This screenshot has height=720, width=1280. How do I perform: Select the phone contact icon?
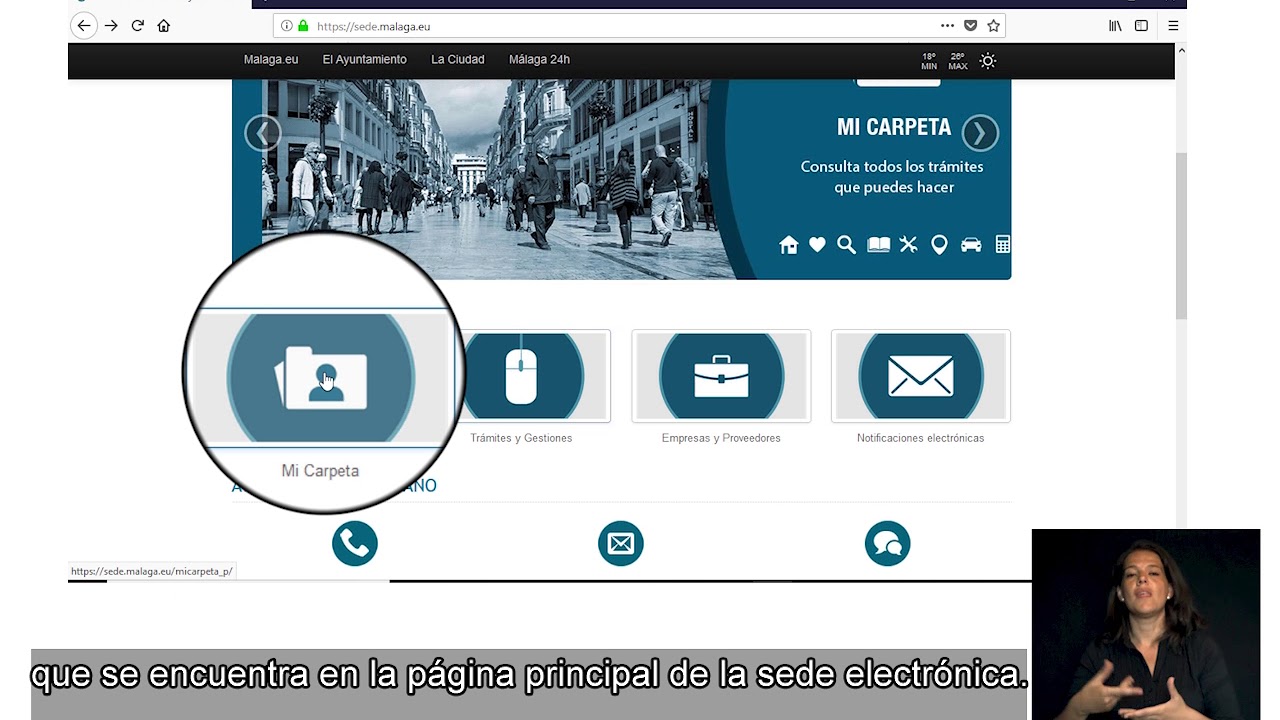pyautogui.click(x=354, y=543)
